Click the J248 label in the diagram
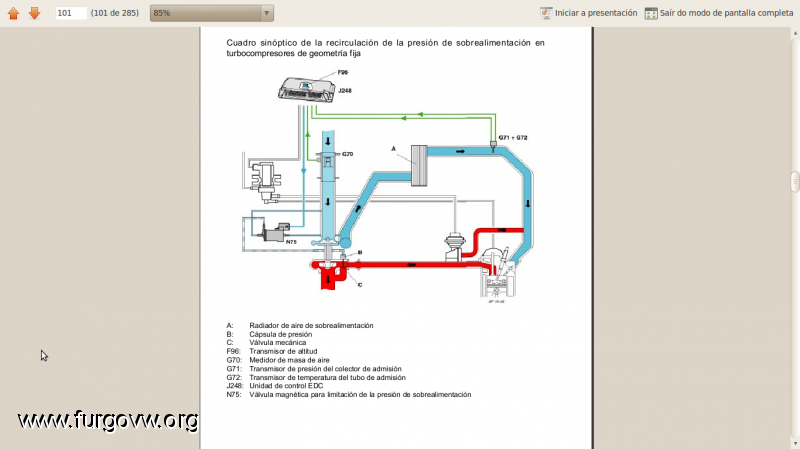The image size is (800, 449). (x=345, y=91)
